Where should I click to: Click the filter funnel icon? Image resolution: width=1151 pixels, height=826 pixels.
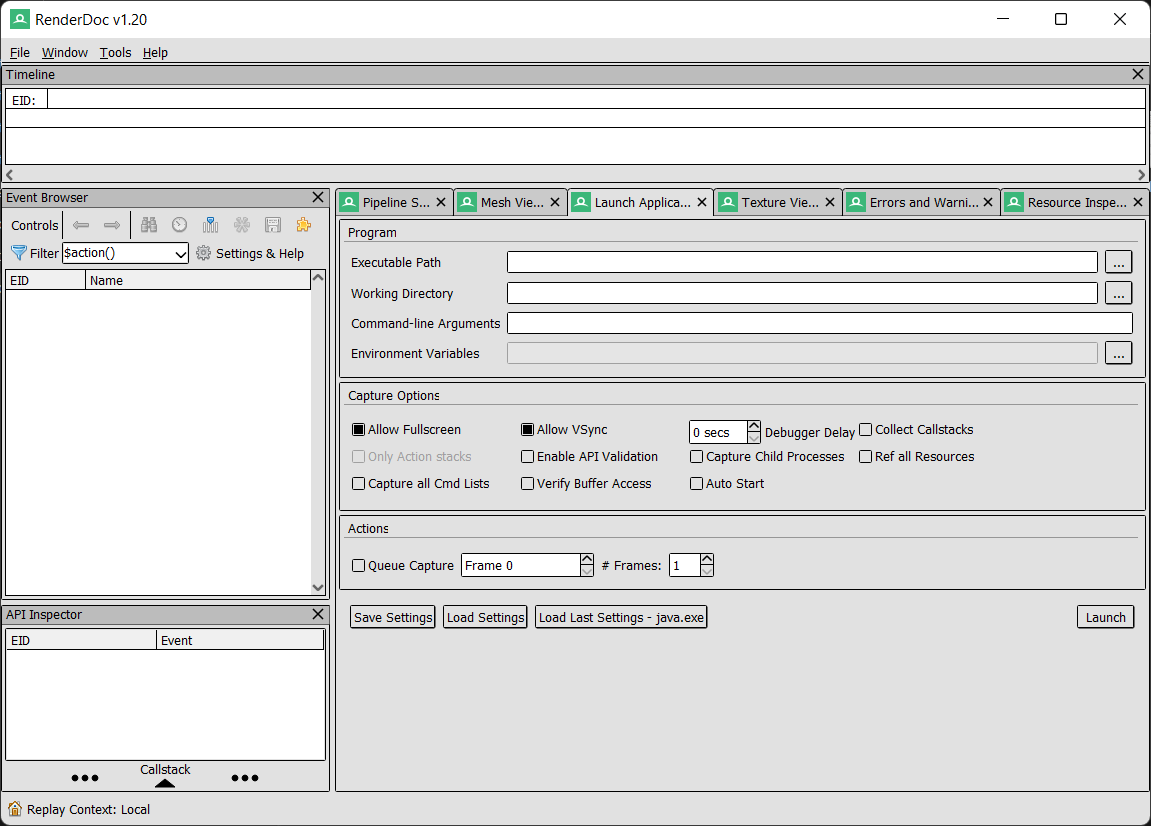tap(18, 253)
